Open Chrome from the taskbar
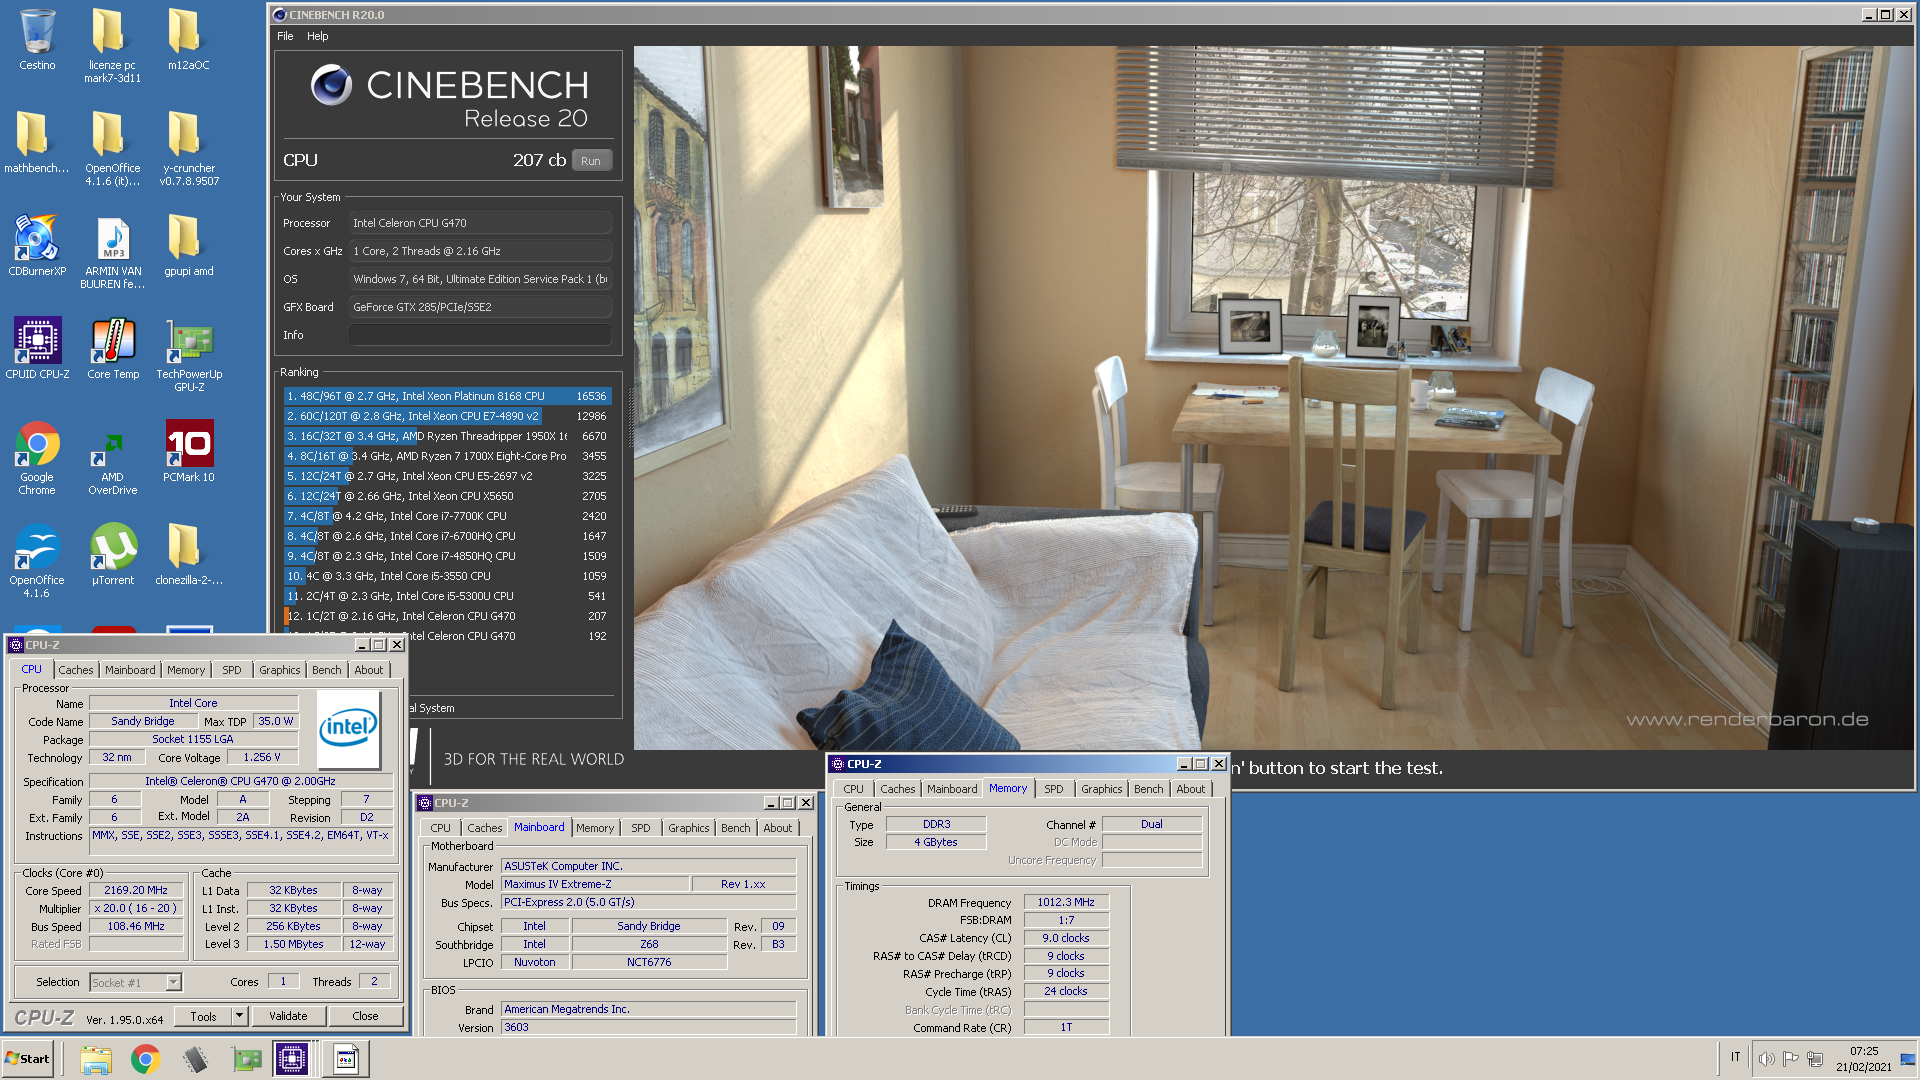 point(146,1059)
